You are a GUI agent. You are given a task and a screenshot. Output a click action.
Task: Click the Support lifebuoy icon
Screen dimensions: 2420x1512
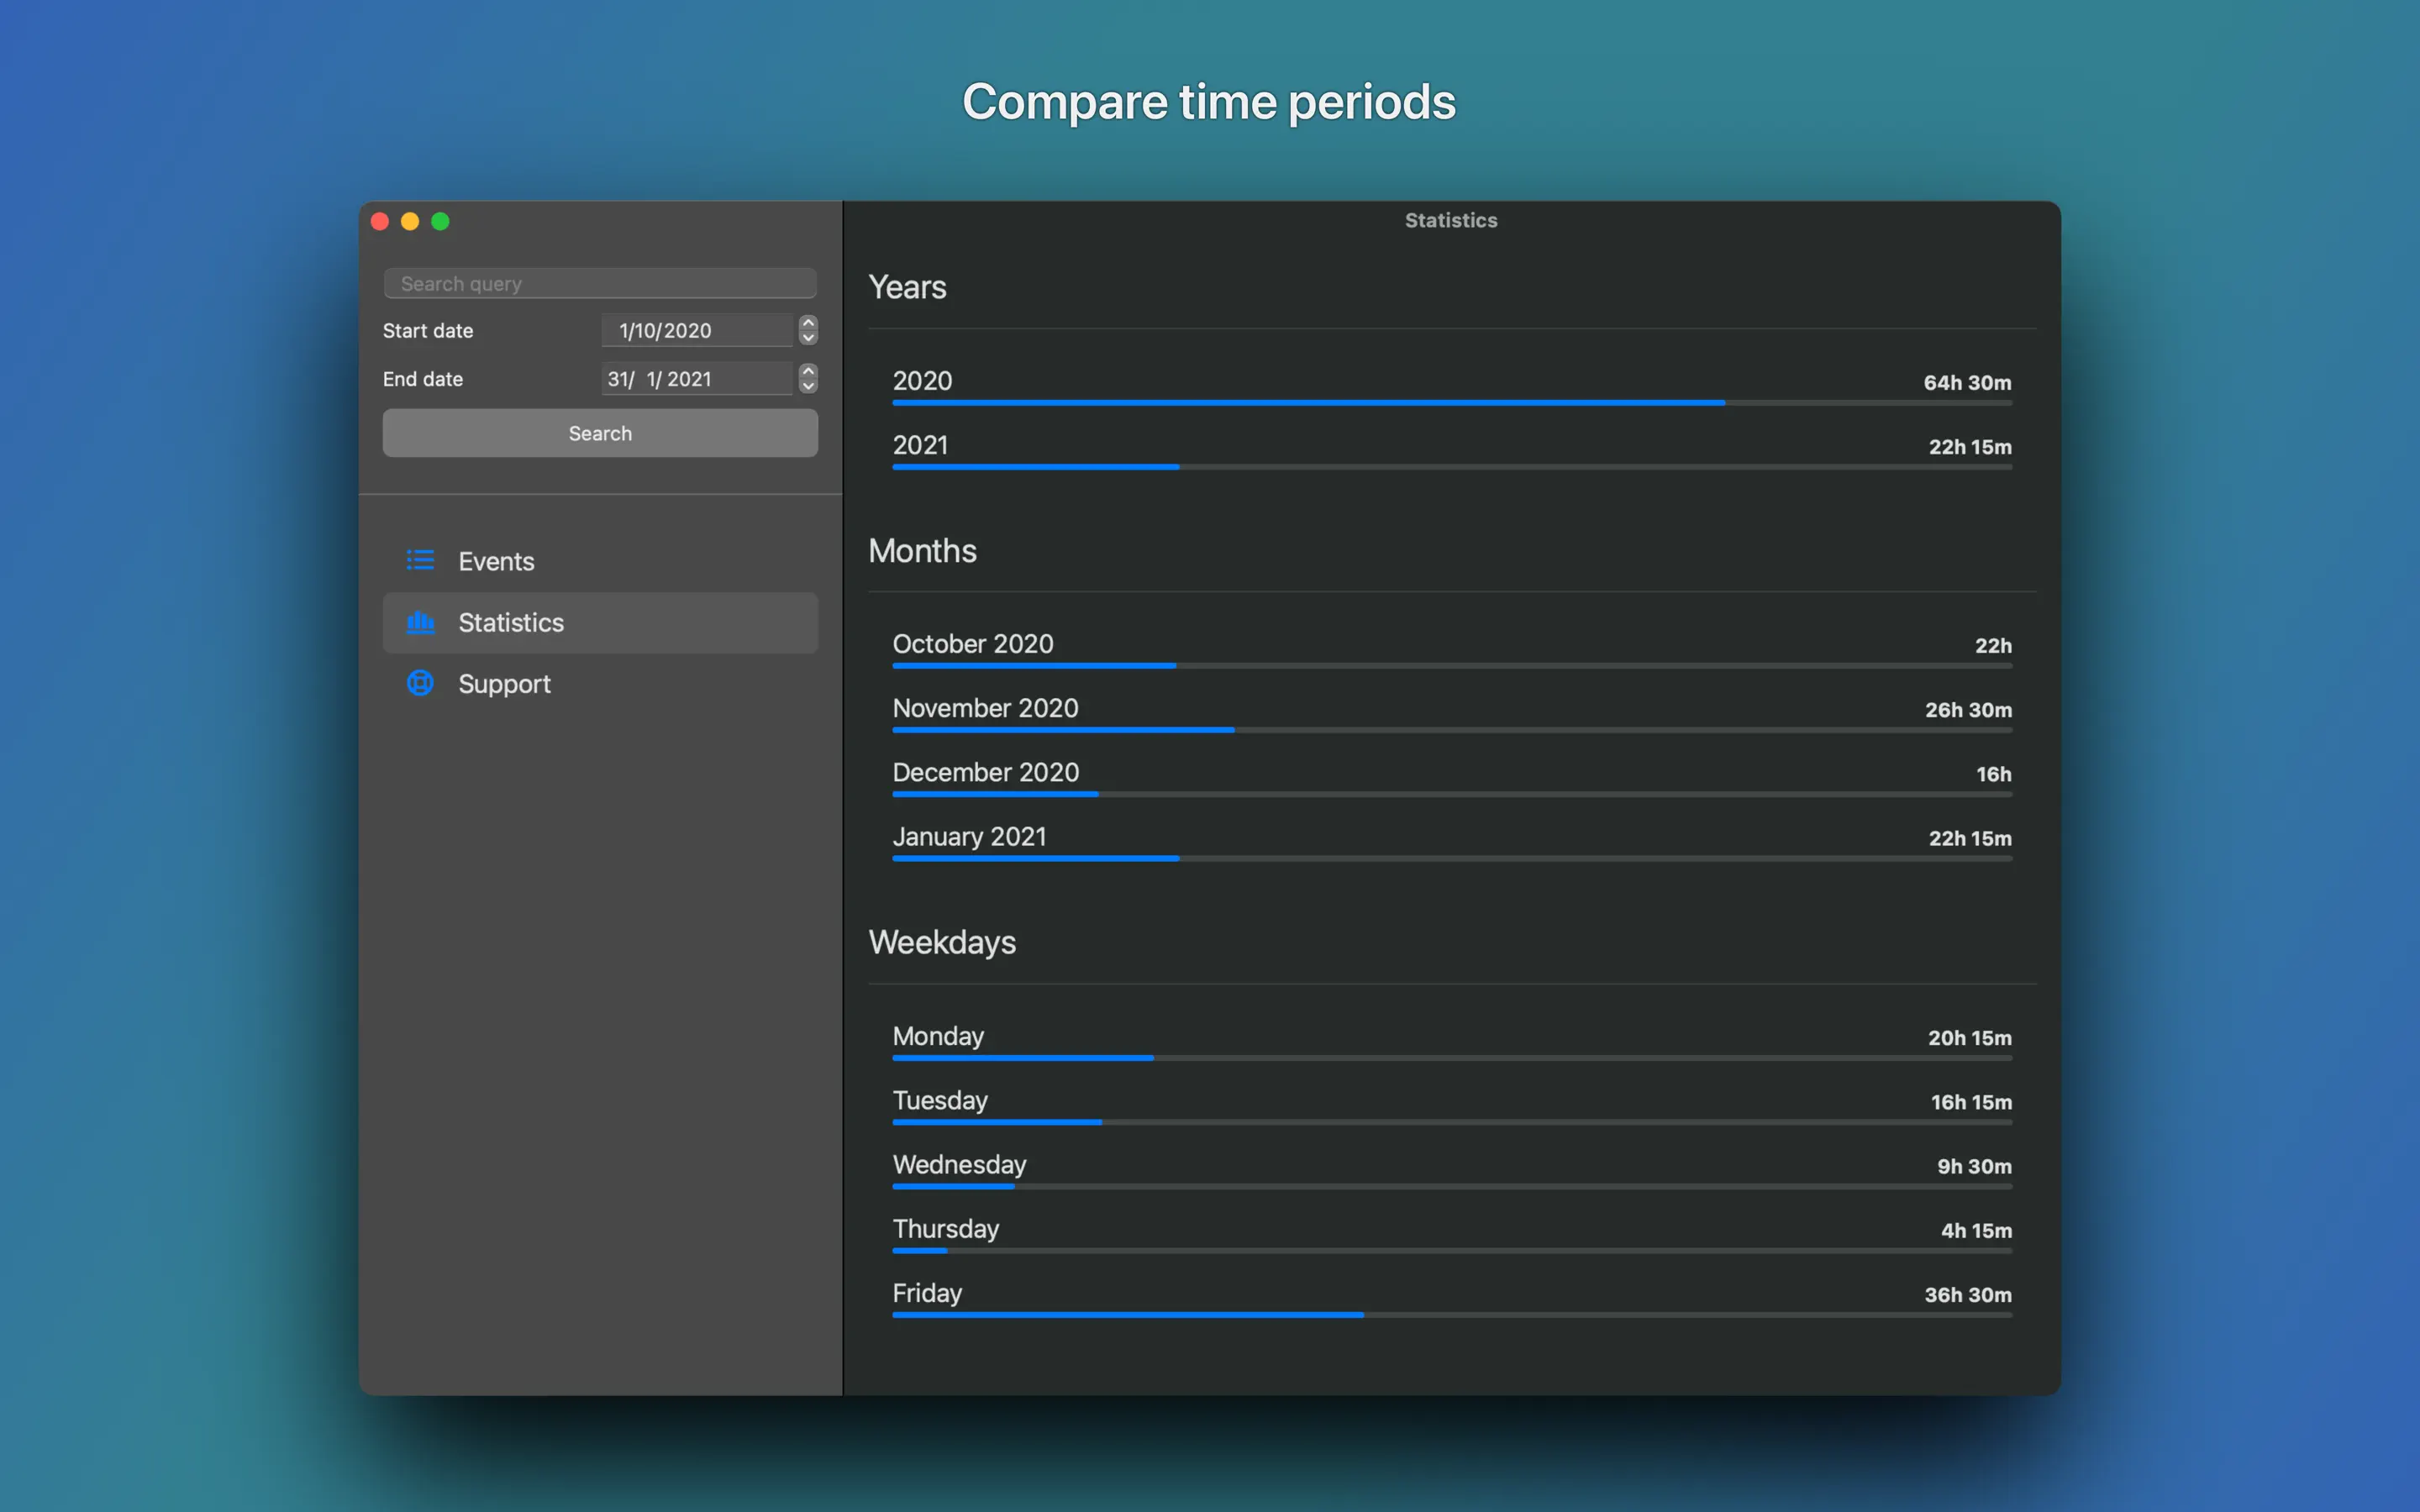click(x=420, y=683)
